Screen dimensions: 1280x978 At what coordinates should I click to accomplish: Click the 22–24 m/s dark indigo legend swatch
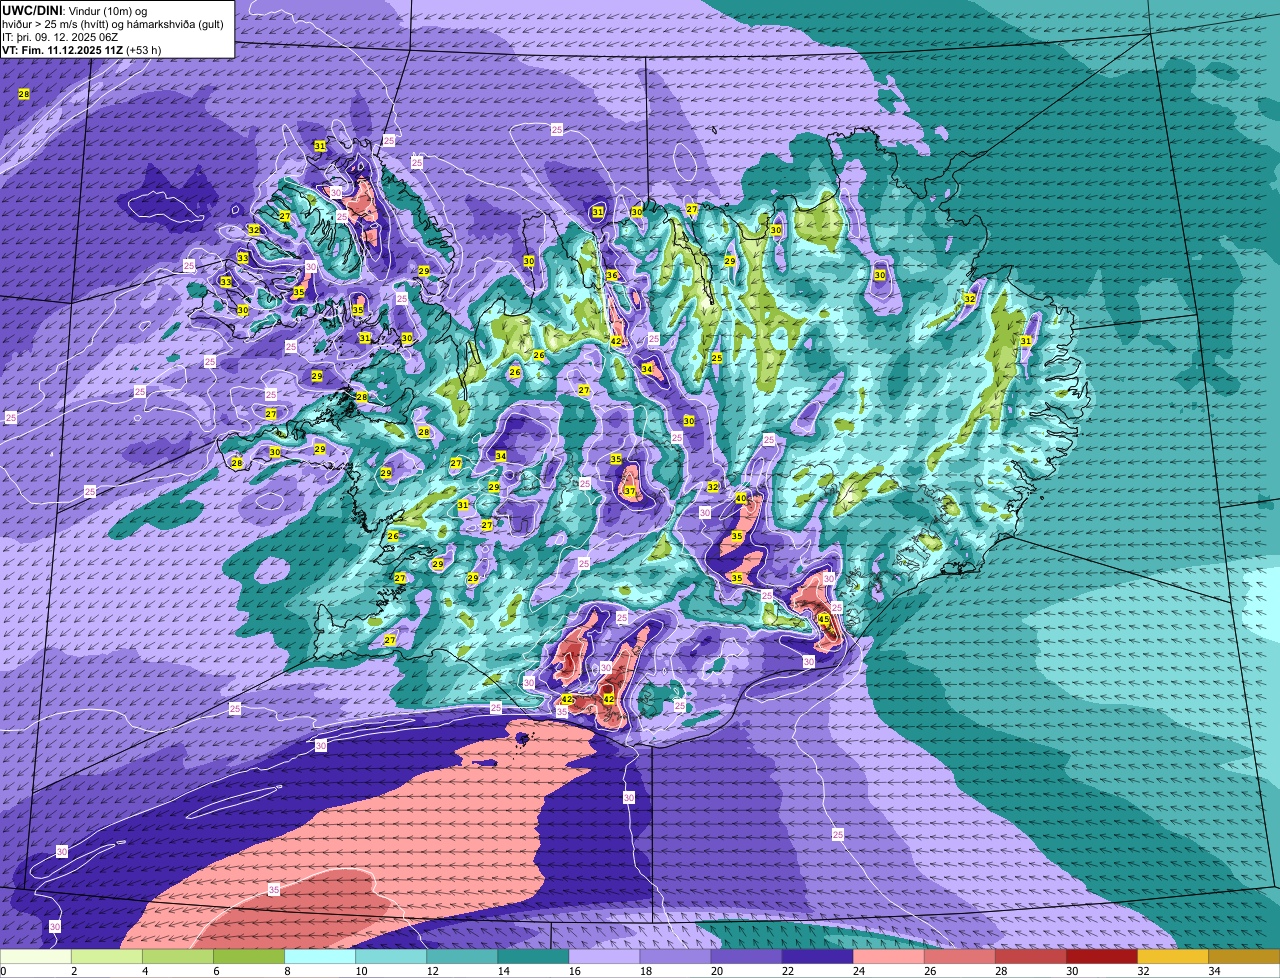point(817,957)
